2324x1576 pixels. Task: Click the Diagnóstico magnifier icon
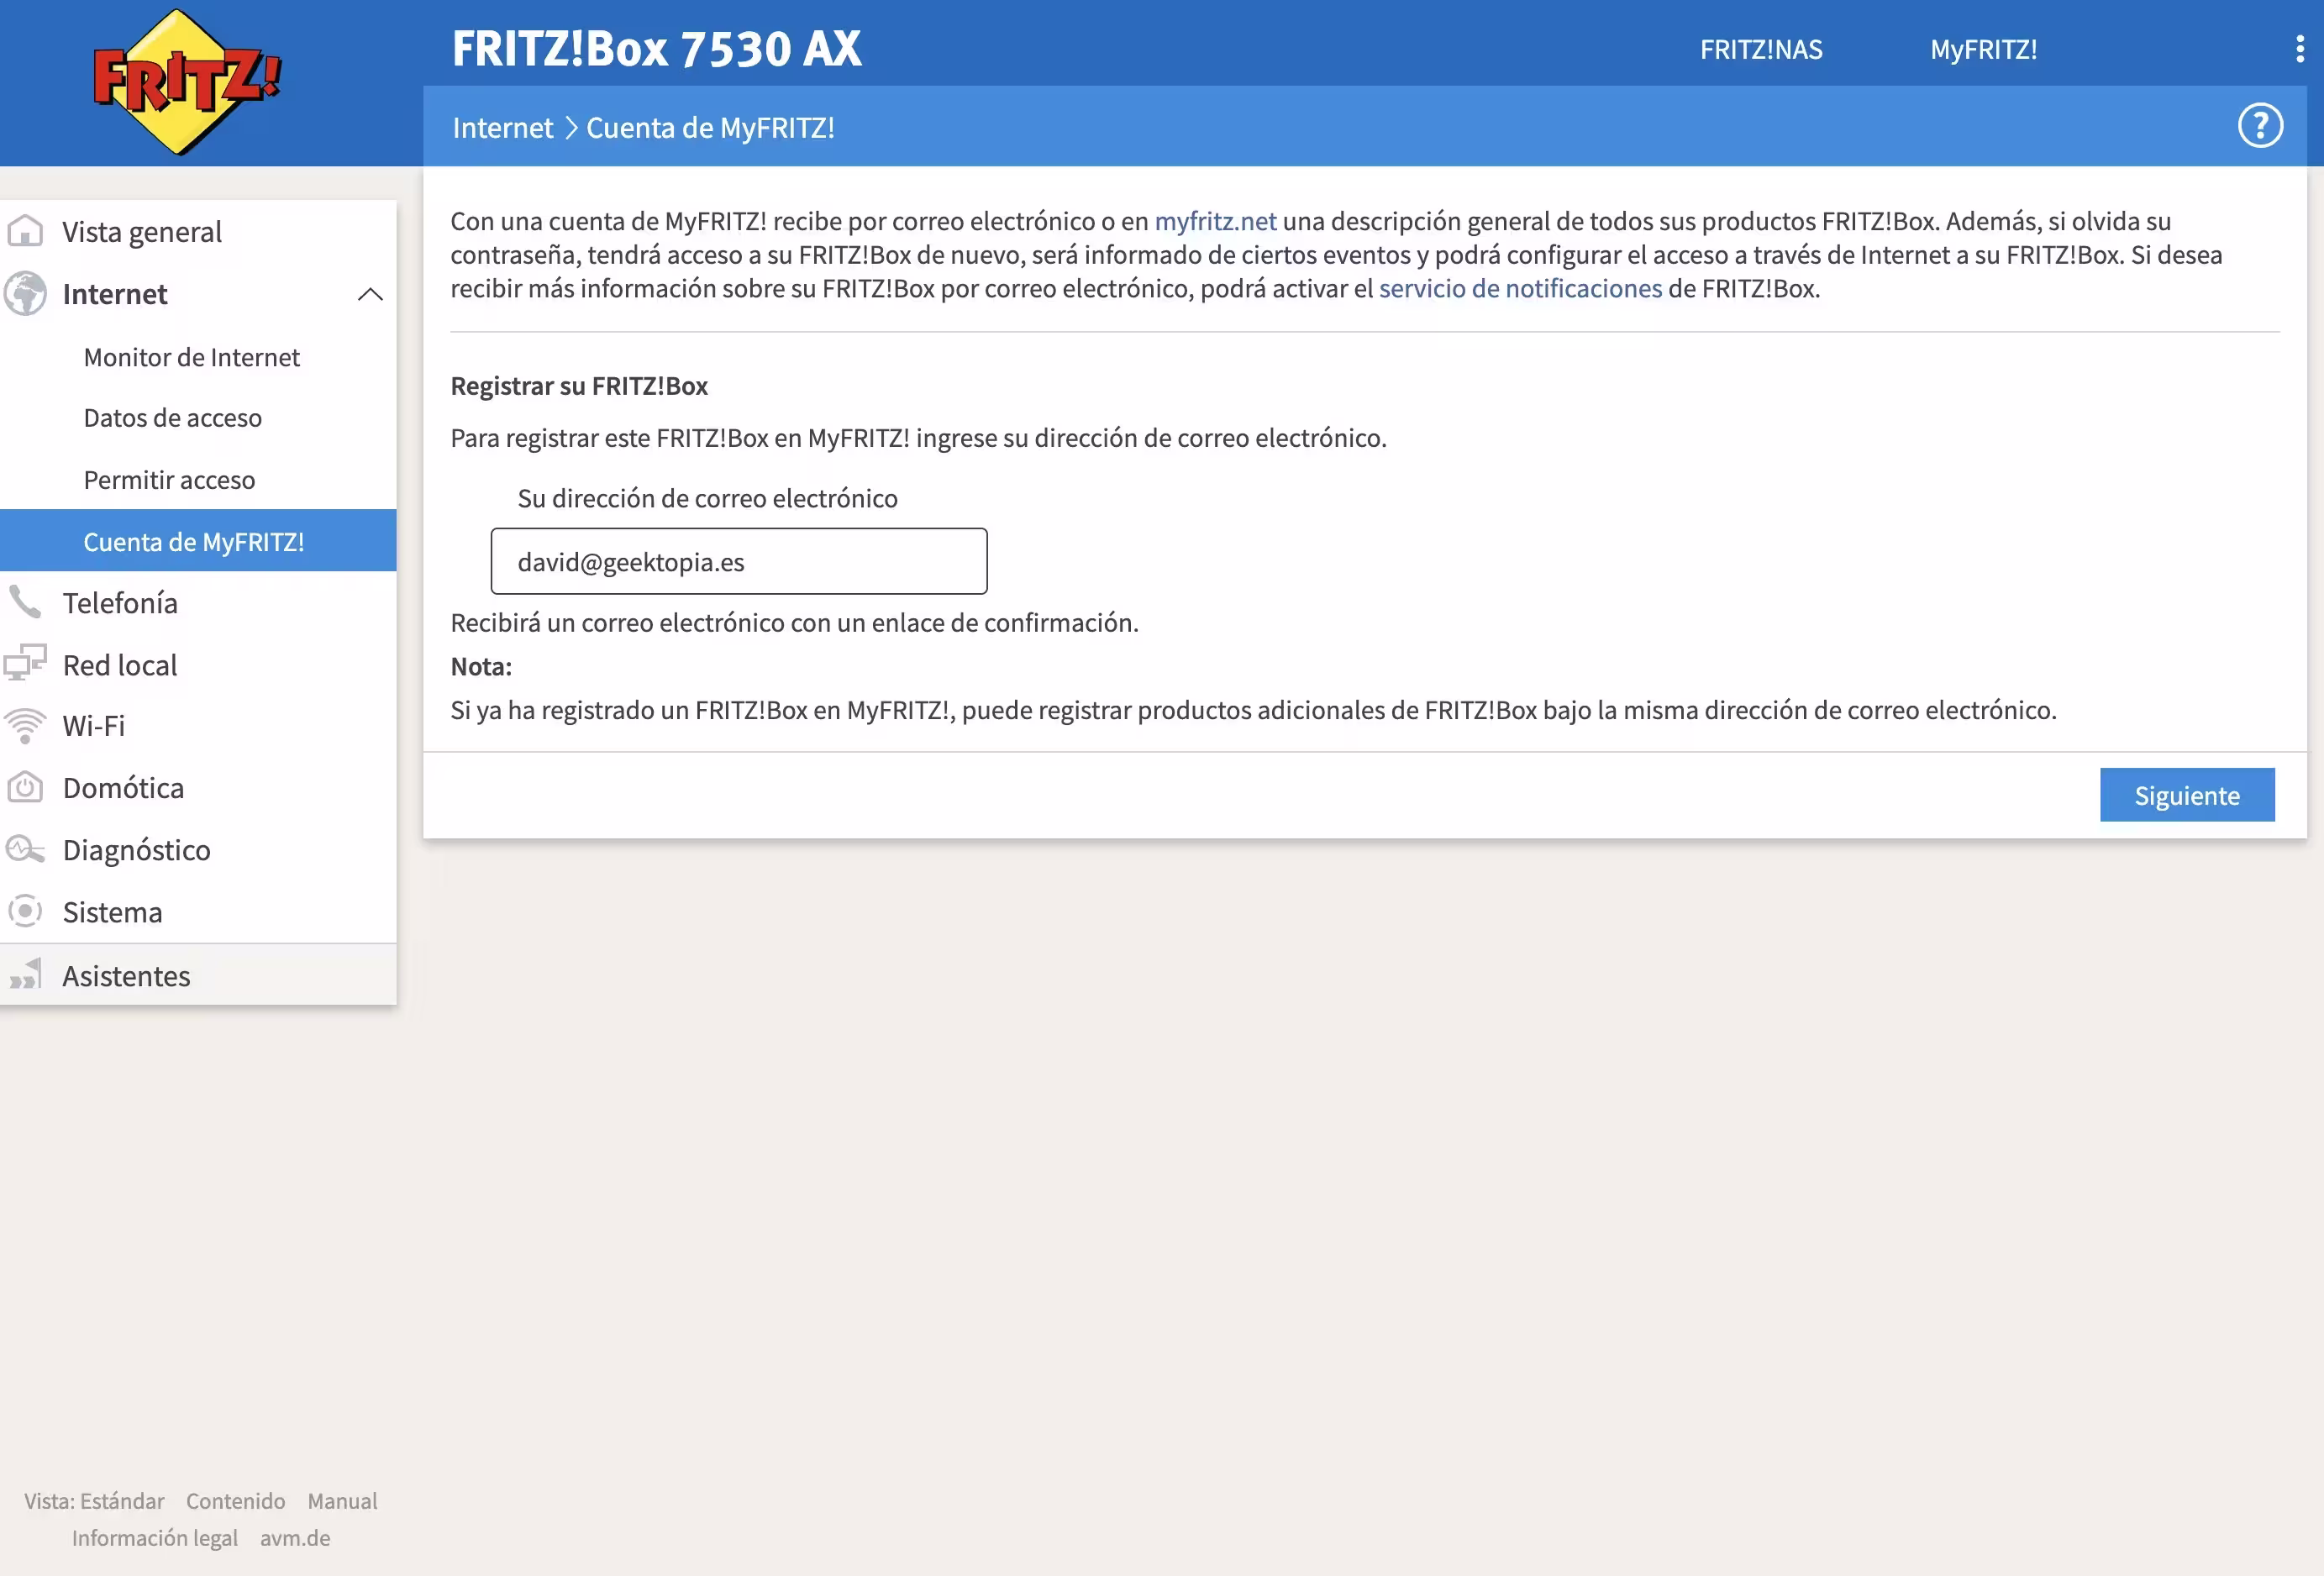coord(25,850)
